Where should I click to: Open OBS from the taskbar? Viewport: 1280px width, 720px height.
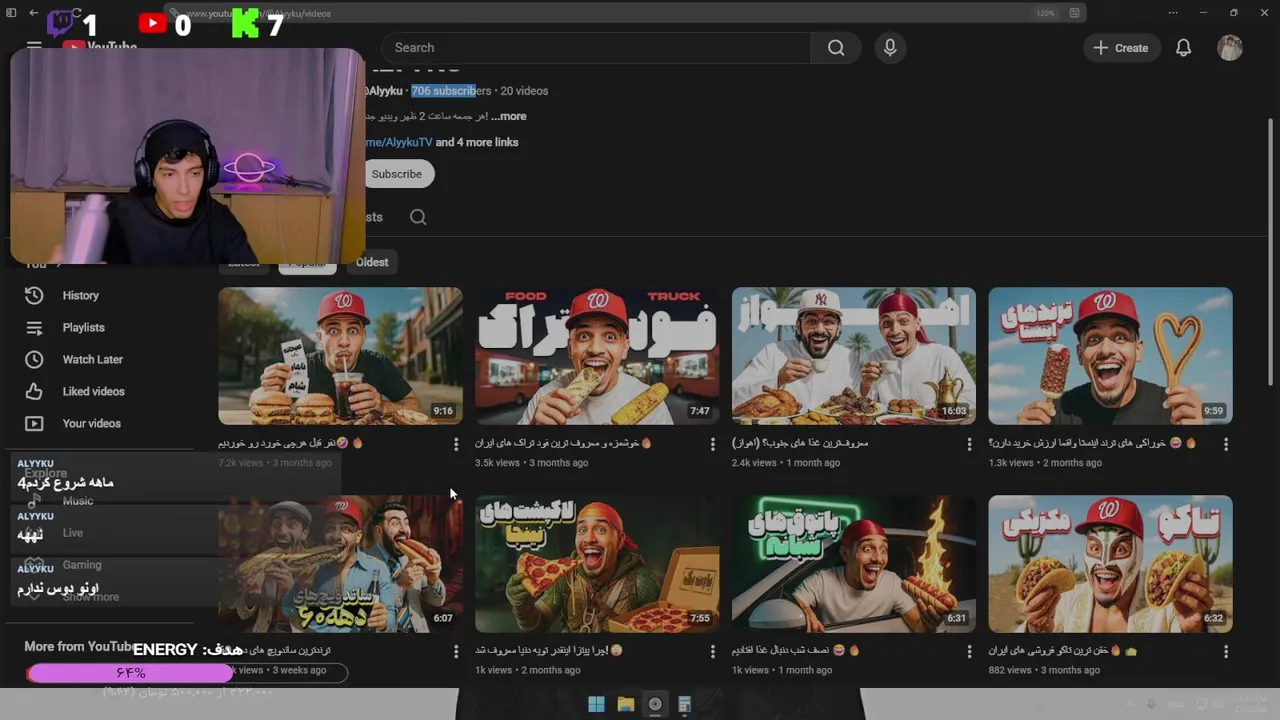655,704
